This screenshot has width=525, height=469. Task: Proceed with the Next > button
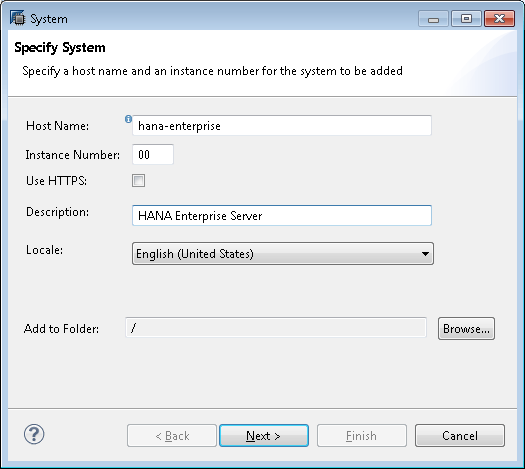(x=264, y=436)
